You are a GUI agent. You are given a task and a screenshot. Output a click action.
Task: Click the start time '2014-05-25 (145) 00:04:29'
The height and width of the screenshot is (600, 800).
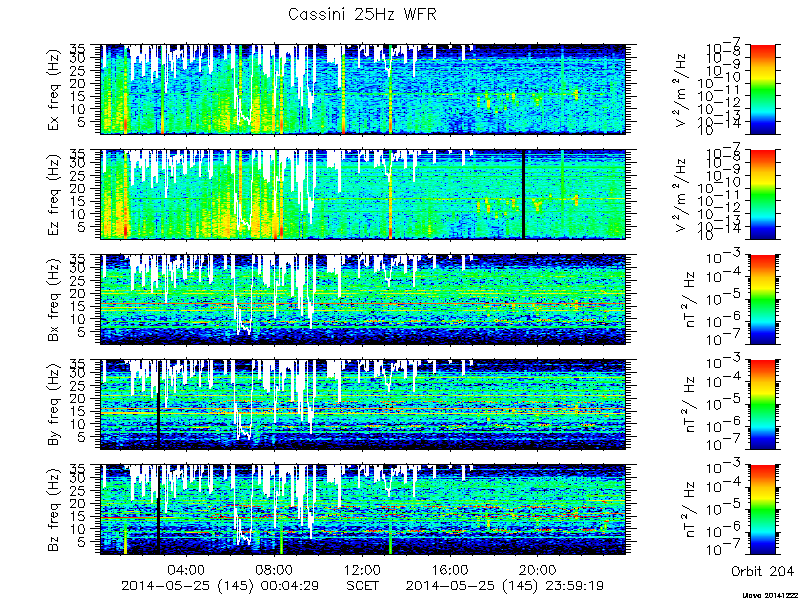pos(220,586)
